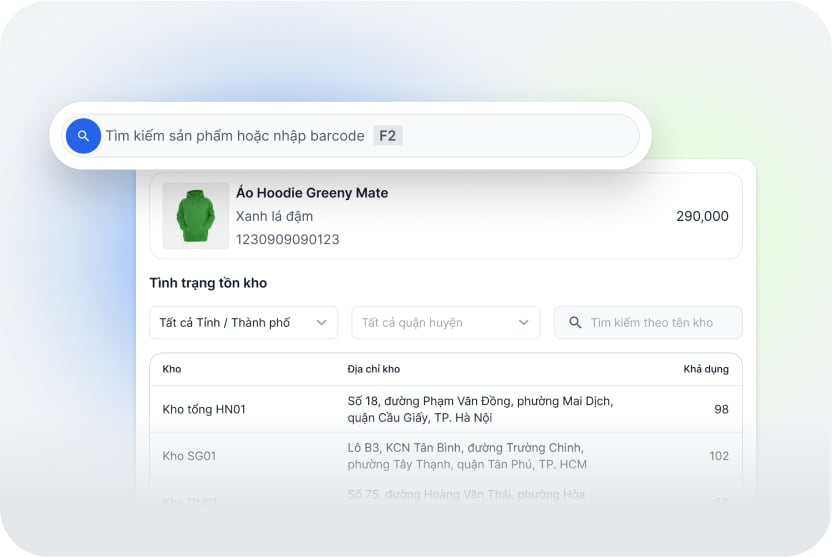Screen dimensions: 832x557
Task: Click the KCN Tân Bình warehouse address
Action: click(x=467, y=456)
